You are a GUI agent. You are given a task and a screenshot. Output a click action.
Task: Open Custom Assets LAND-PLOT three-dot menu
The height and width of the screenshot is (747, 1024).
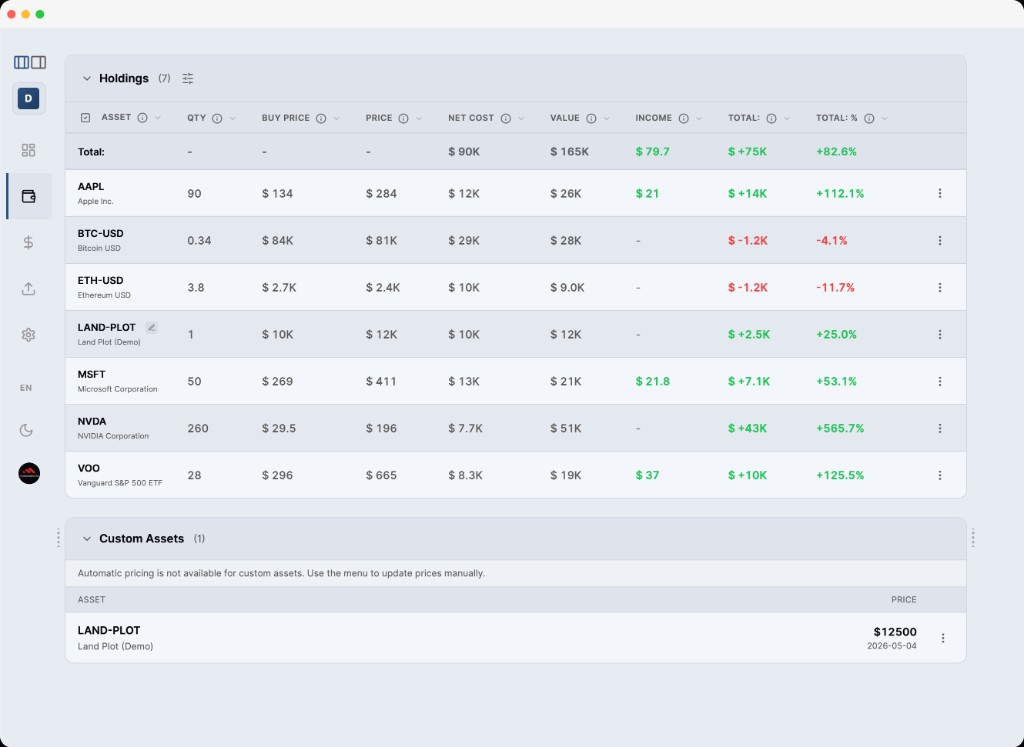943,638
